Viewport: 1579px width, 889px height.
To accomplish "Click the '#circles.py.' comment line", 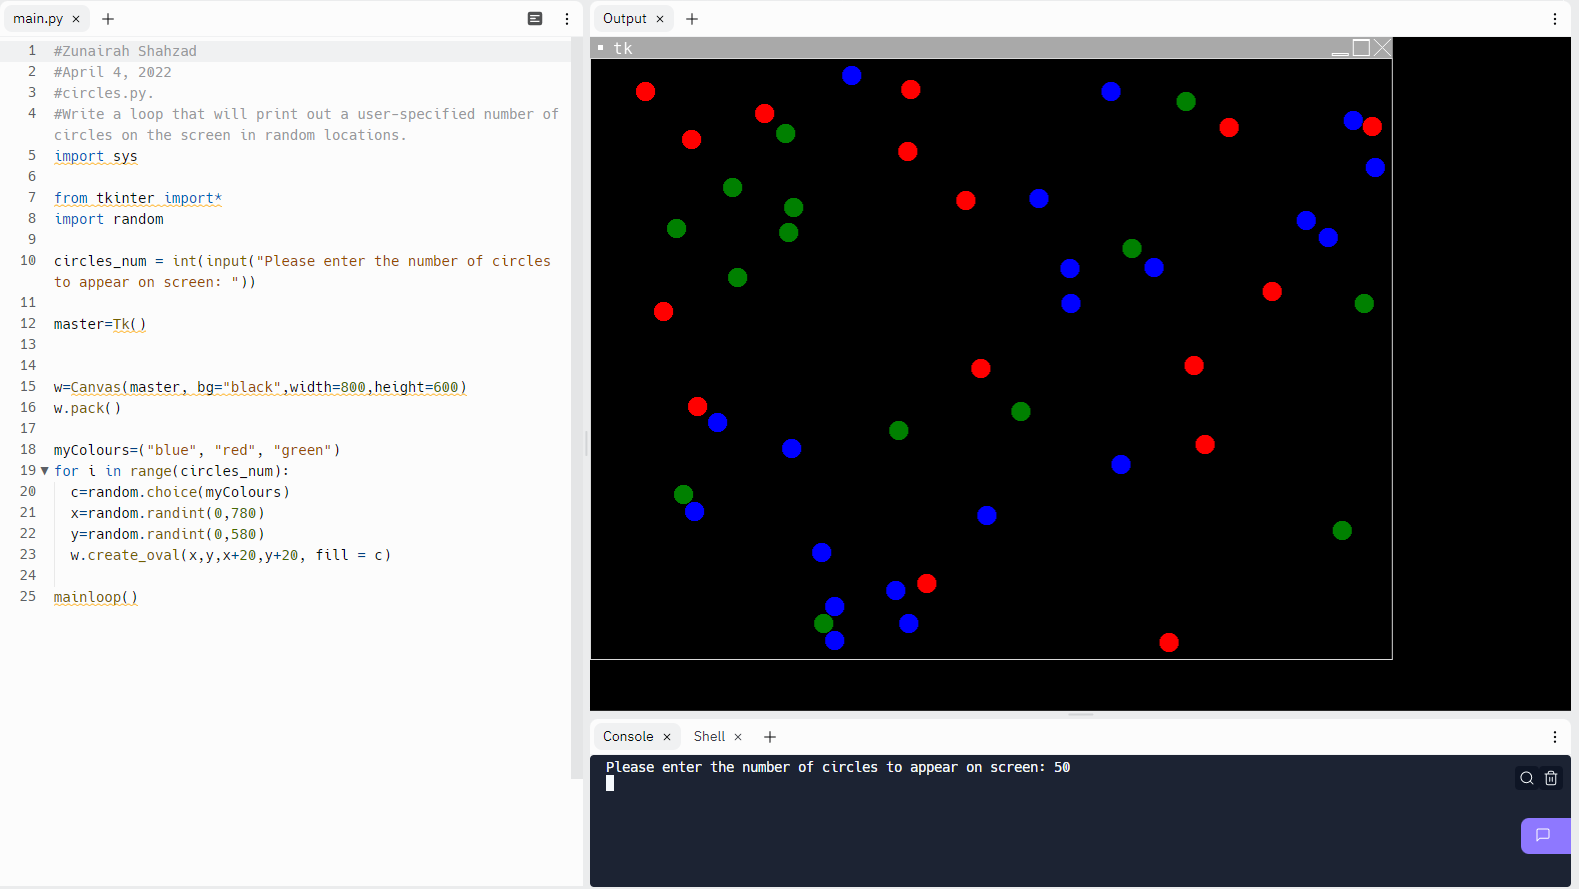I will 104,93.
